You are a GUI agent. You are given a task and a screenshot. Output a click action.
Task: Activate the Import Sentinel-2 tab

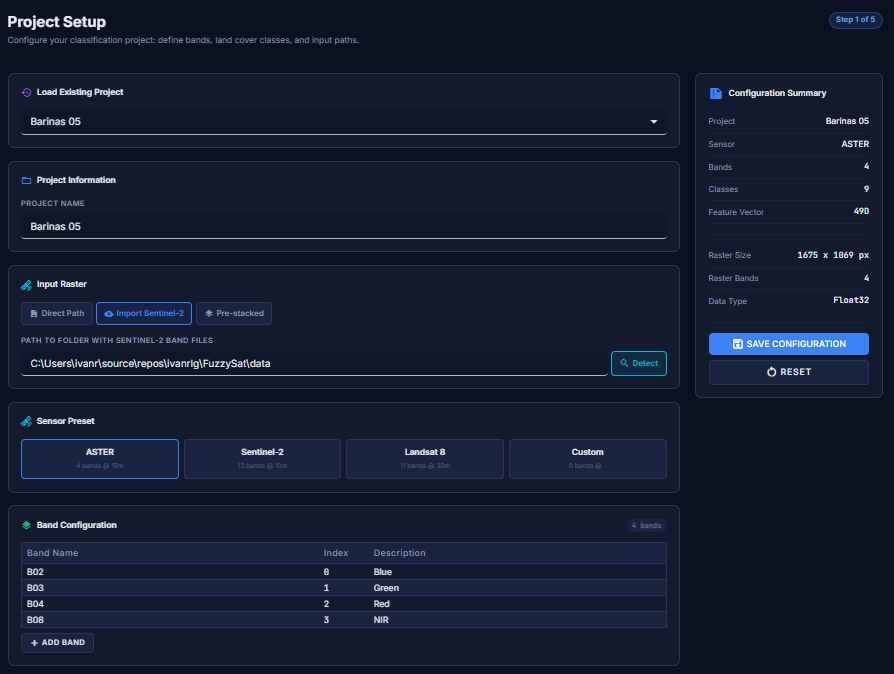point(143,313)
